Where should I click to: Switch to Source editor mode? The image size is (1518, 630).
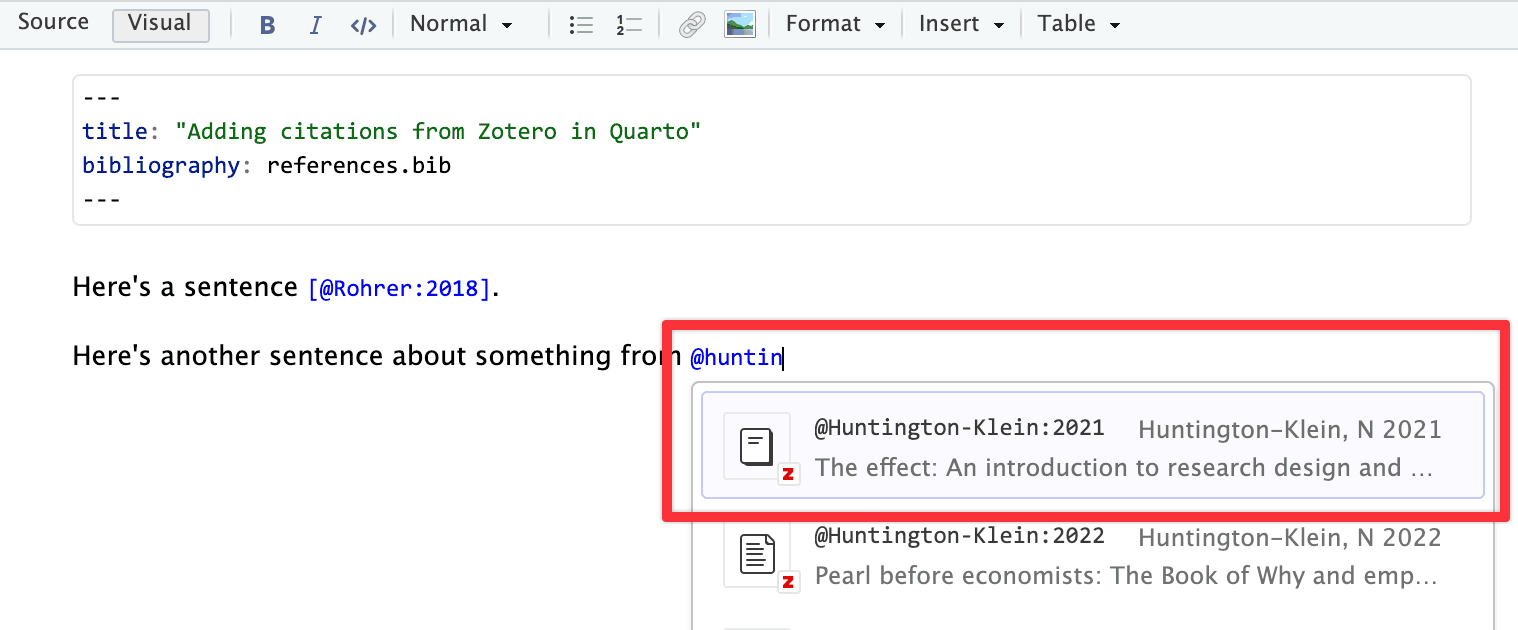(x=53, y=23)
